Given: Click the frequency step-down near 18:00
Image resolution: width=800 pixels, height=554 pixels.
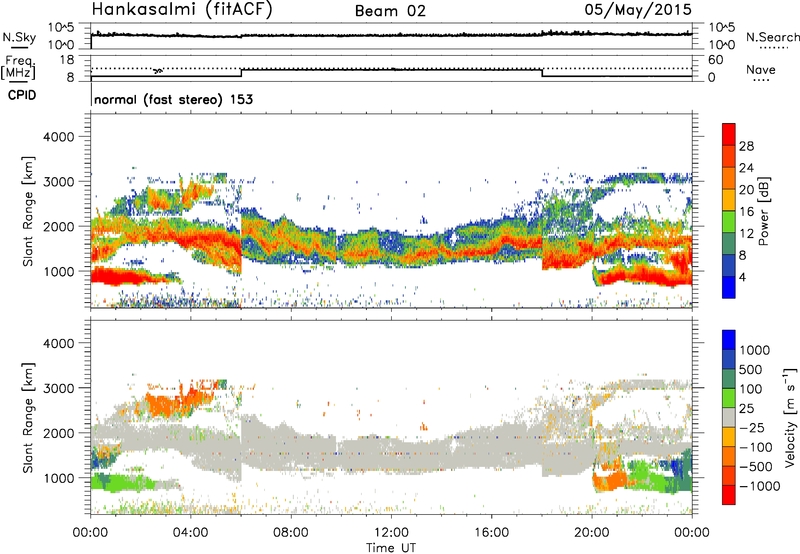Looking at the screenshot, I should click(542, 72).
